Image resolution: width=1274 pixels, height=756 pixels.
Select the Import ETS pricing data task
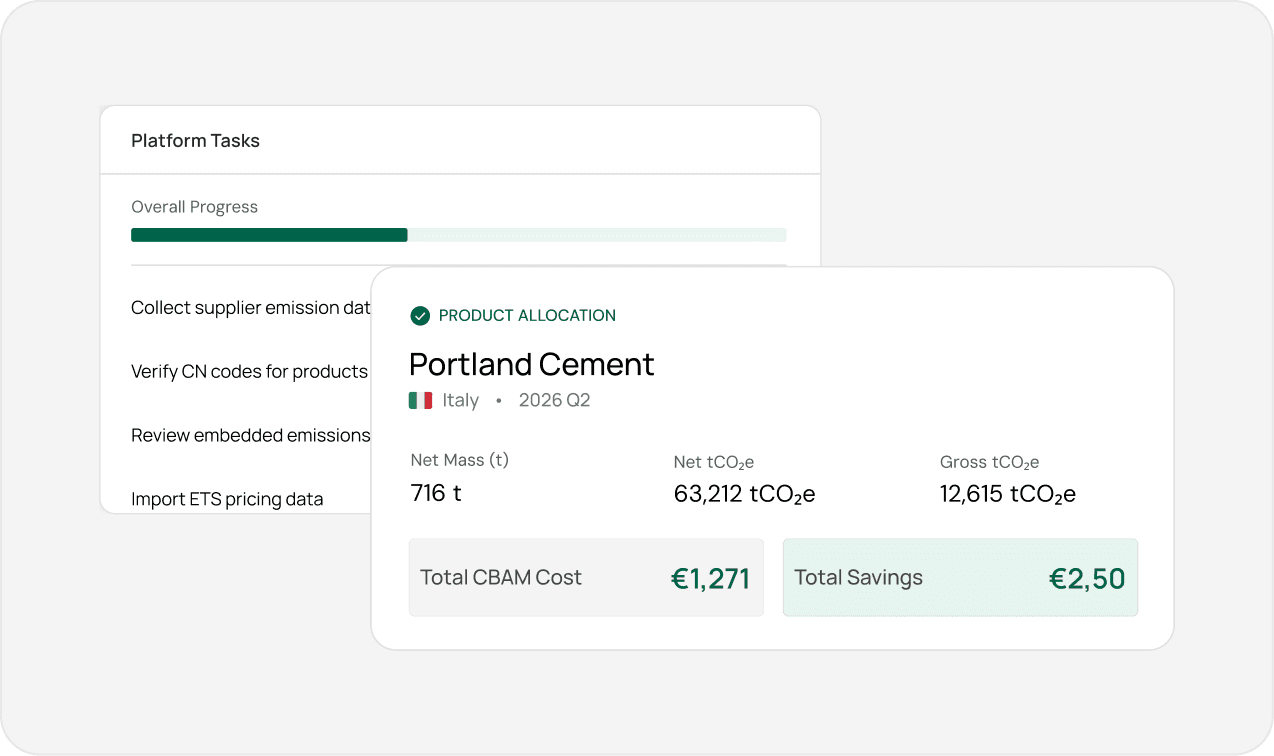[x=227, y=499]
